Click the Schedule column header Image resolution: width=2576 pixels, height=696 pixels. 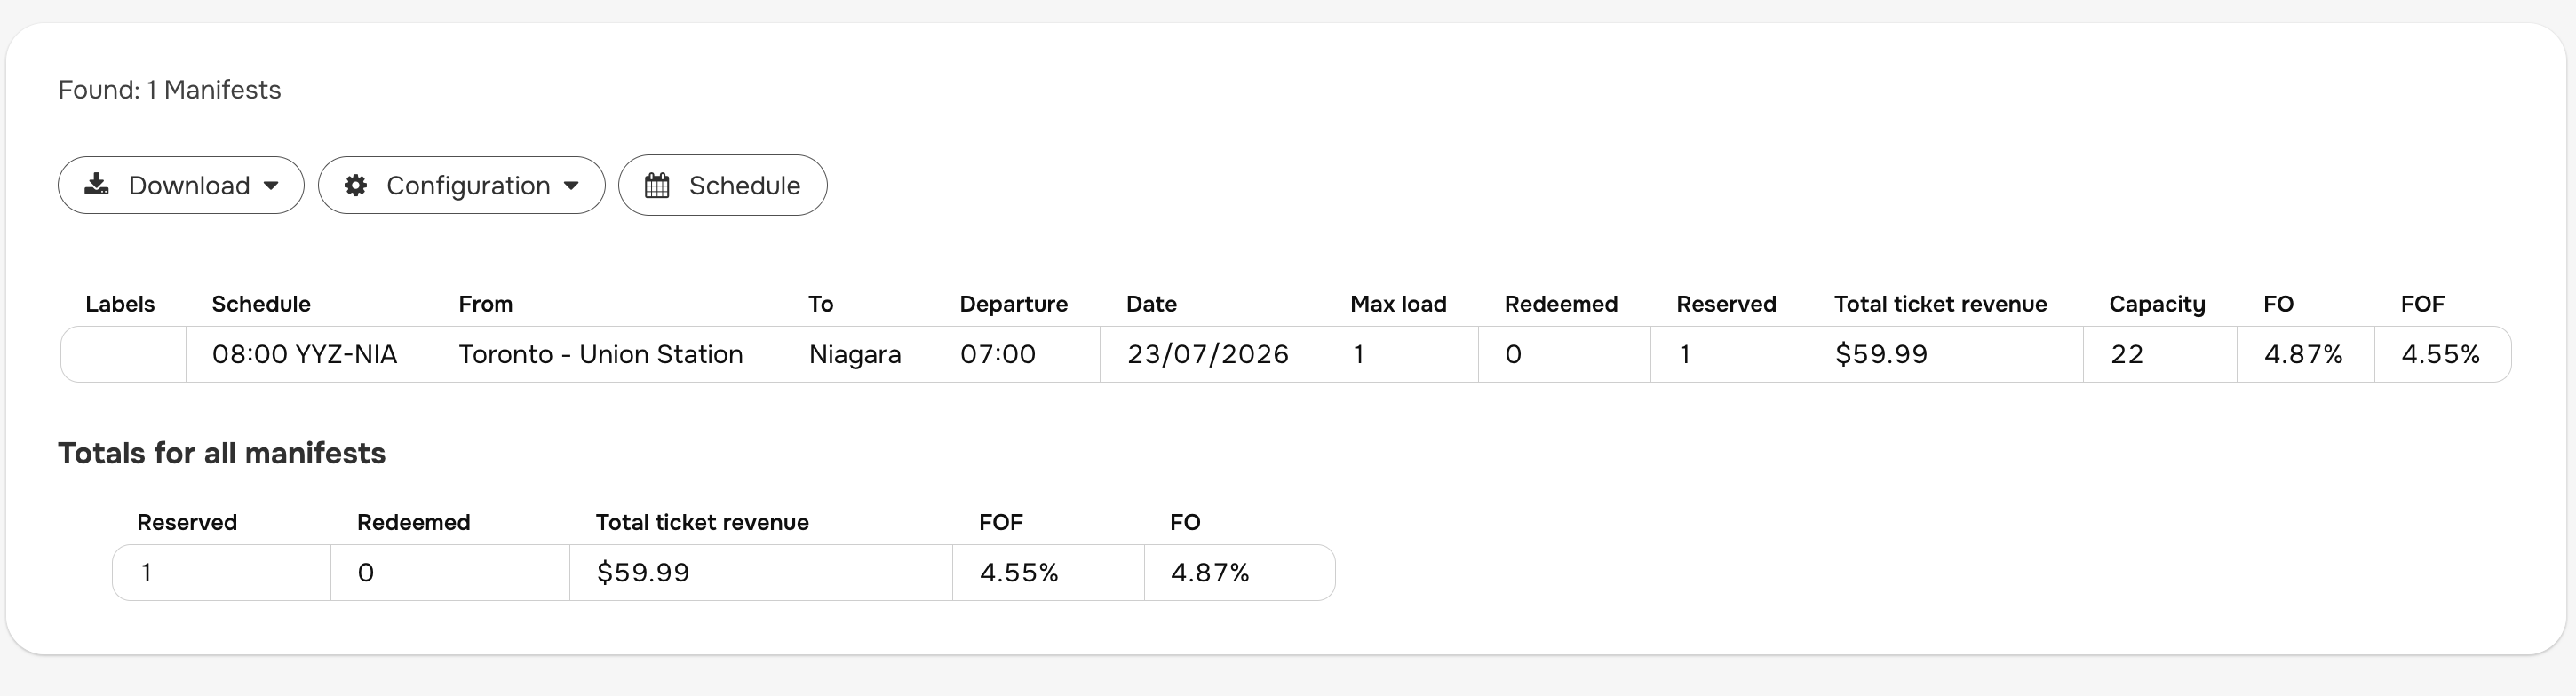coord(261,304)
